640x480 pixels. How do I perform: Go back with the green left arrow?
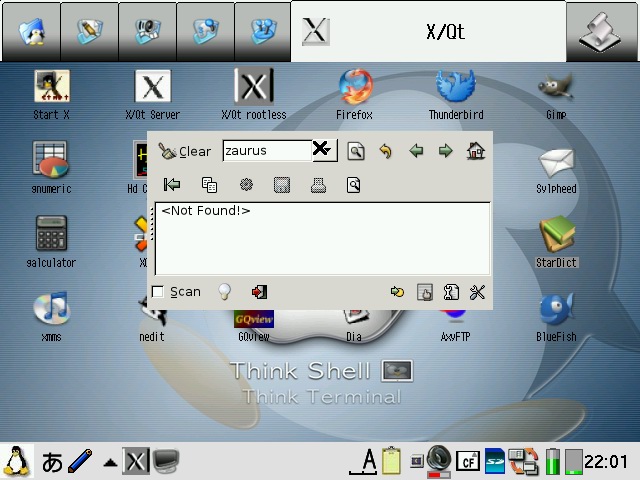pyautogui.click(x=416, y=152)
